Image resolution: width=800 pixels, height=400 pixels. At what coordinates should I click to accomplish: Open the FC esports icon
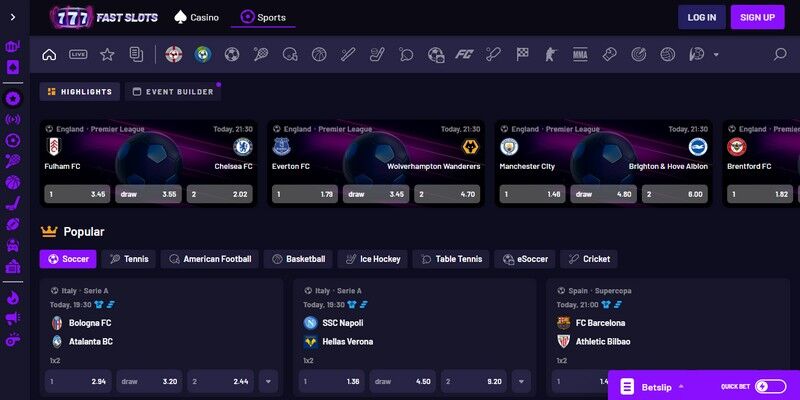pyautogui.click(x=464, y=54)
